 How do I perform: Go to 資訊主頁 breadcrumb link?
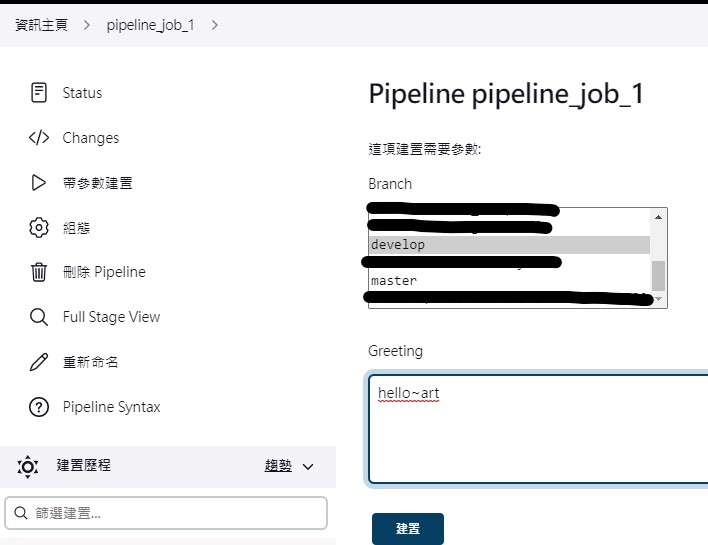pyautogui.click(x=42, y=25)
